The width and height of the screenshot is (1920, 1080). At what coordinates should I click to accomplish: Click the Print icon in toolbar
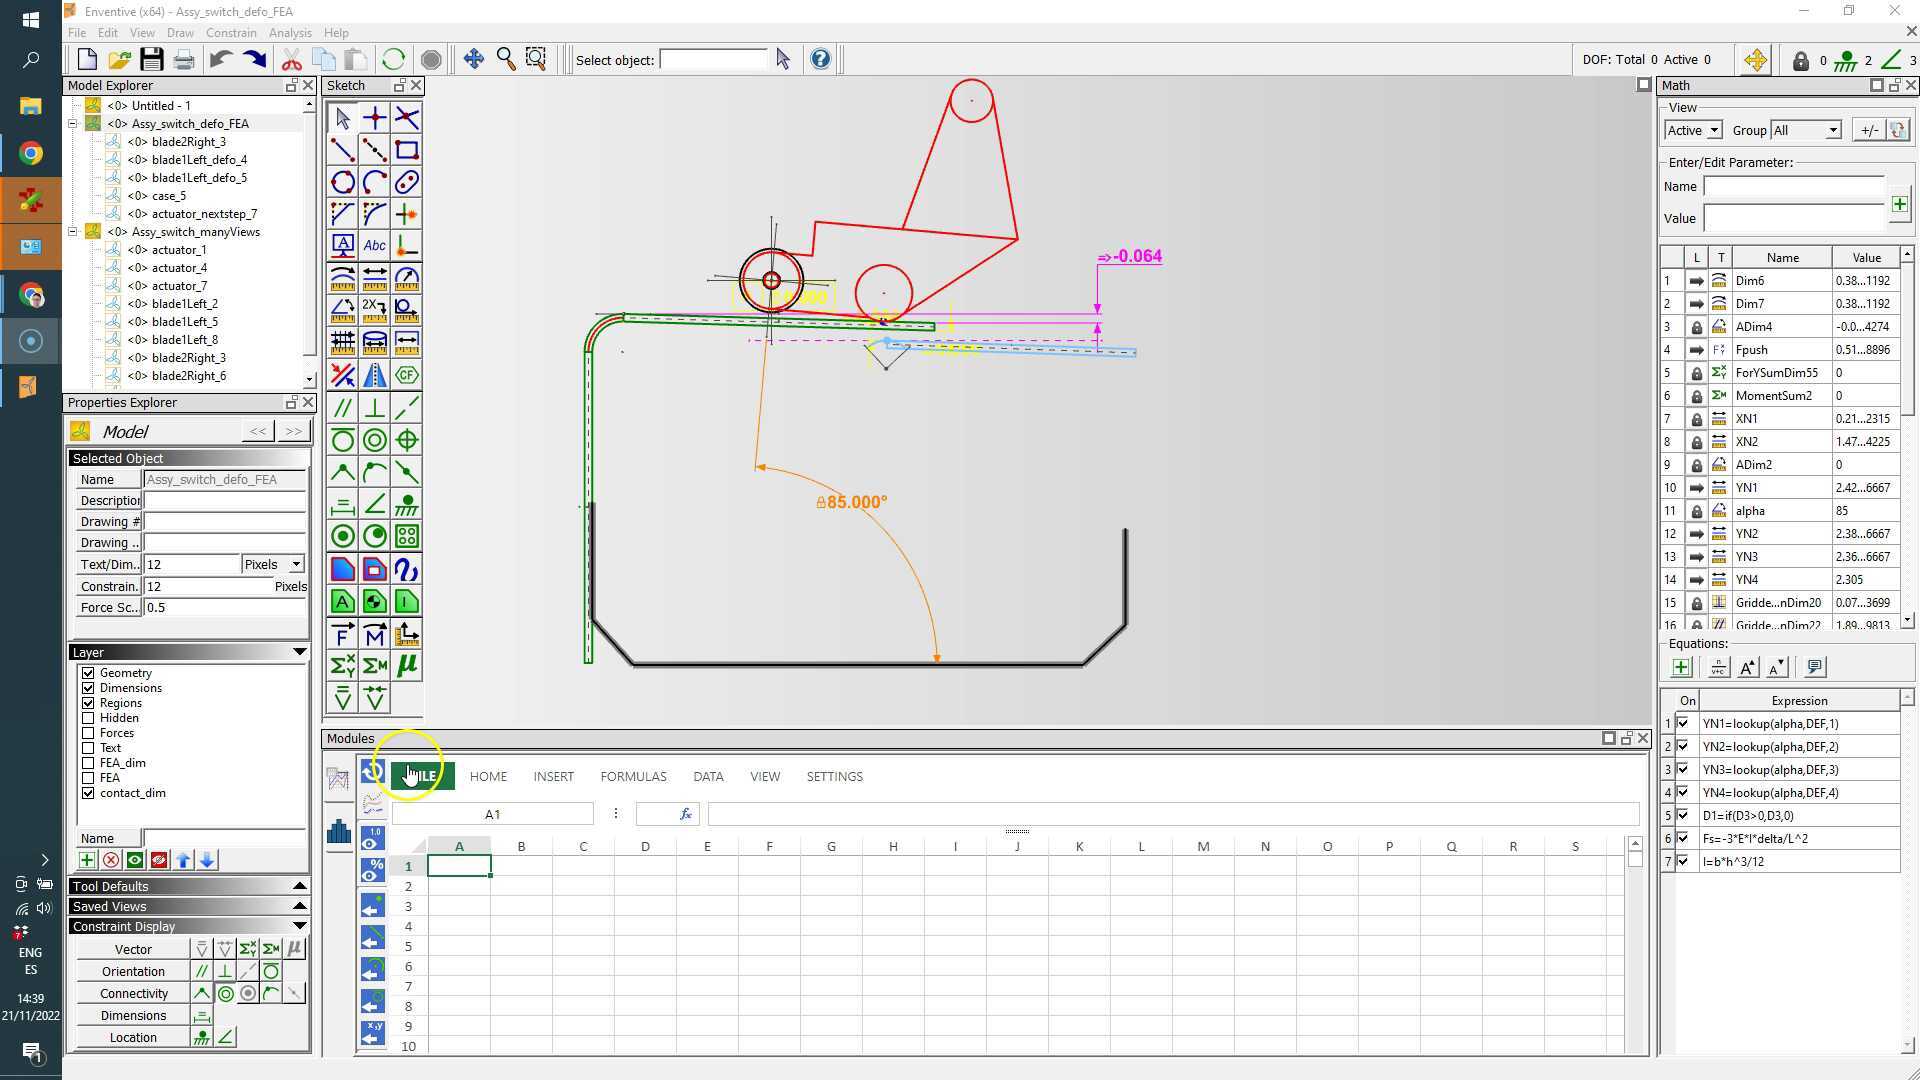coord(184,59)
